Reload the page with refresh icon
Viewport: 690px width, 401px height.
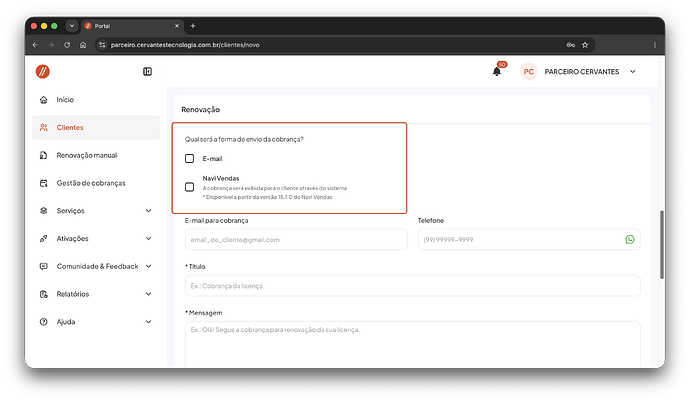(x=67, y=45)
